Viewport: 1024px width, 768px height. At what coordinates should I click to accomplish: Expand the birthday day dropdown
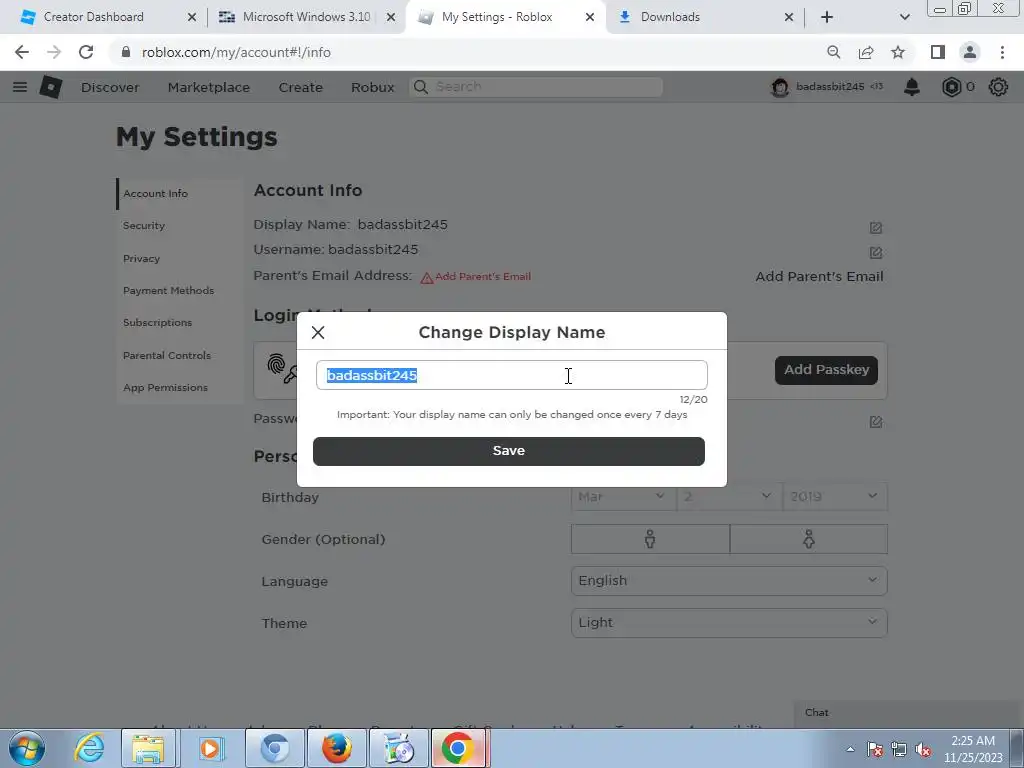coord(729,497)
